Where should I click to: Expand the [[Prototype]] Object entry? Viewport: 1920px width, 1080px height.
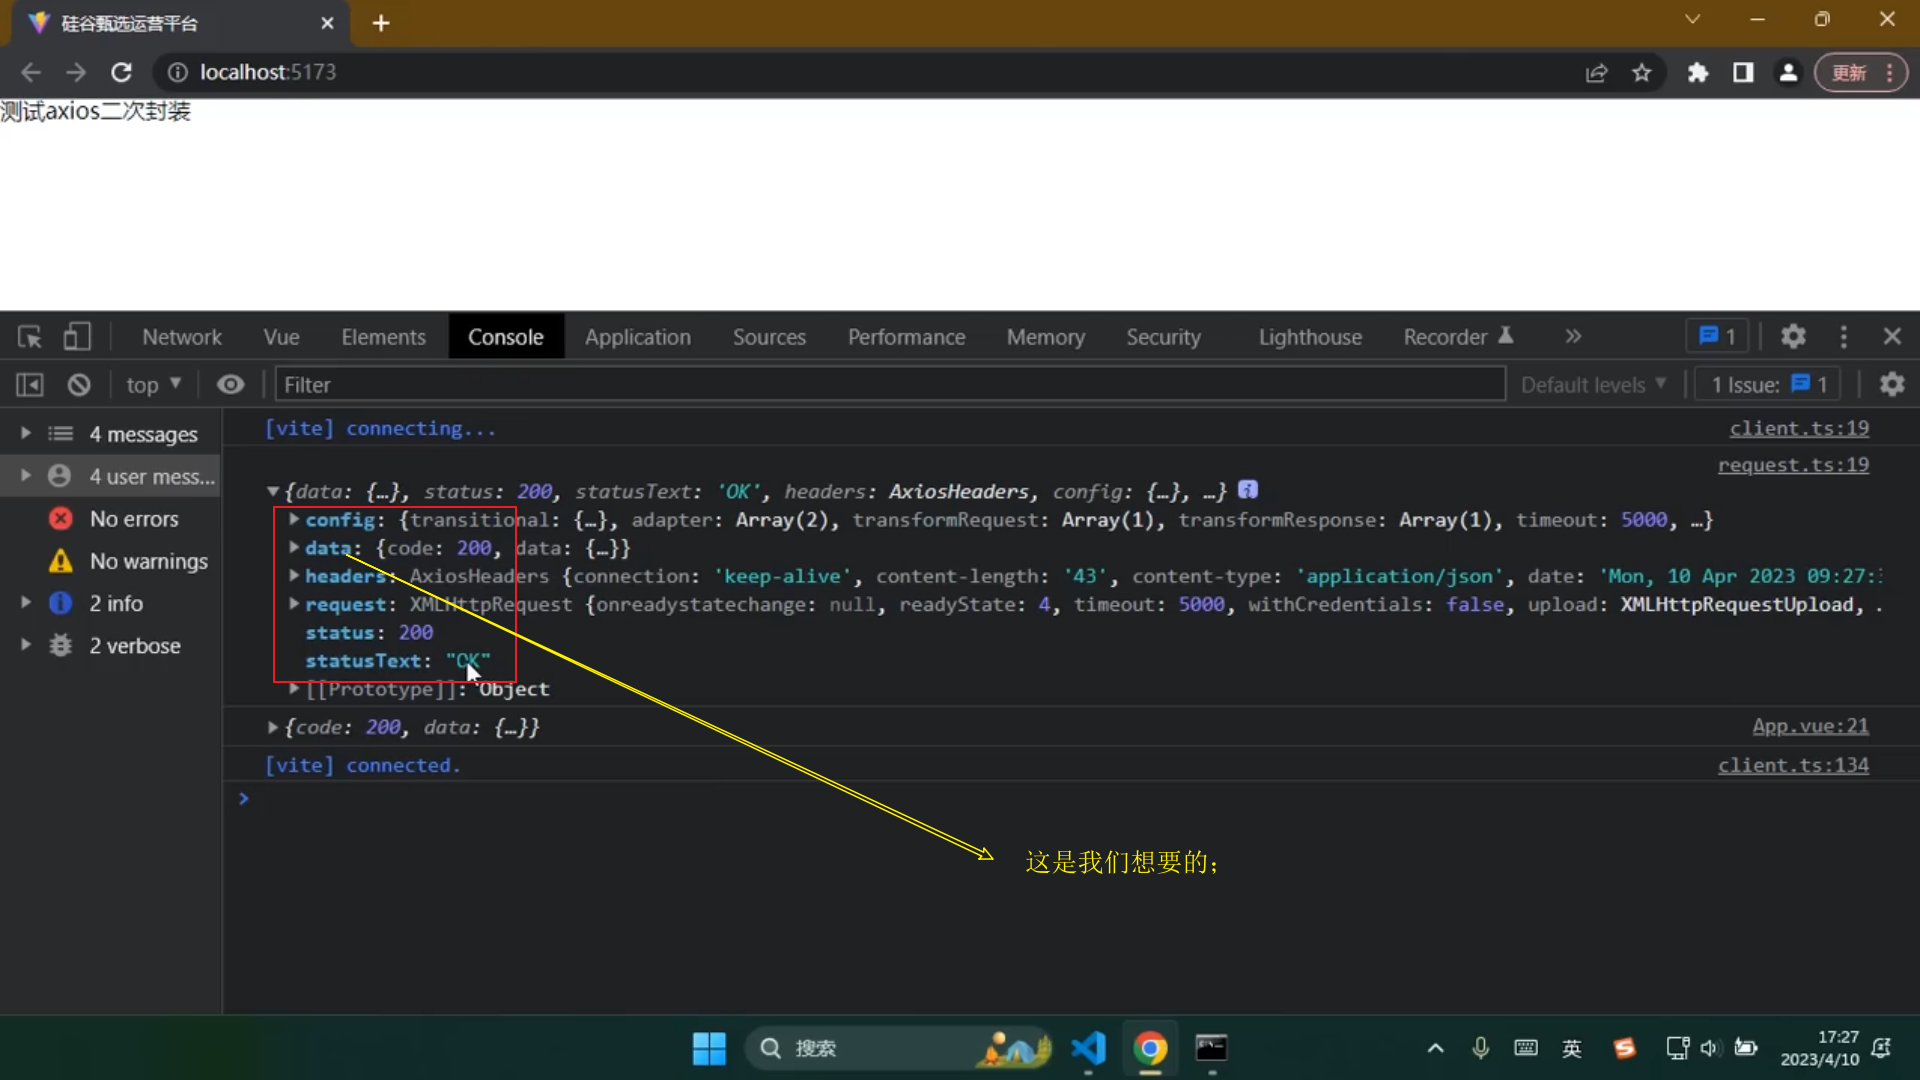[294, 689]
